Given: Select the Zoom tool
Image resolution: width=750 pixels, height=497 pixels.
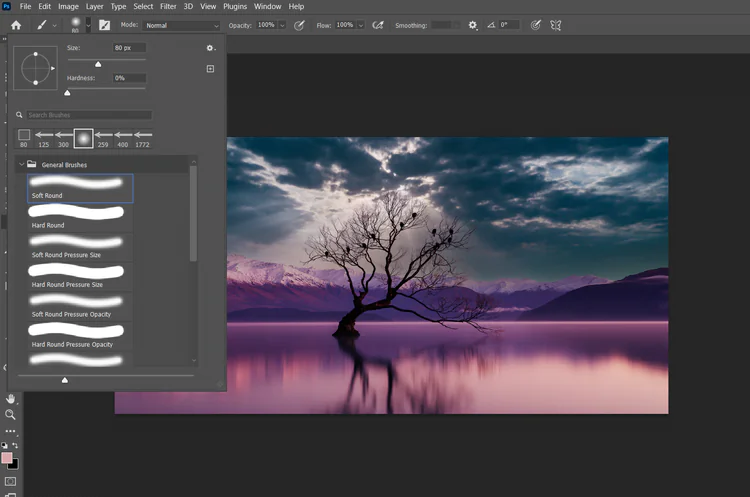Looking at the screenshot, I should pos(11,414).
